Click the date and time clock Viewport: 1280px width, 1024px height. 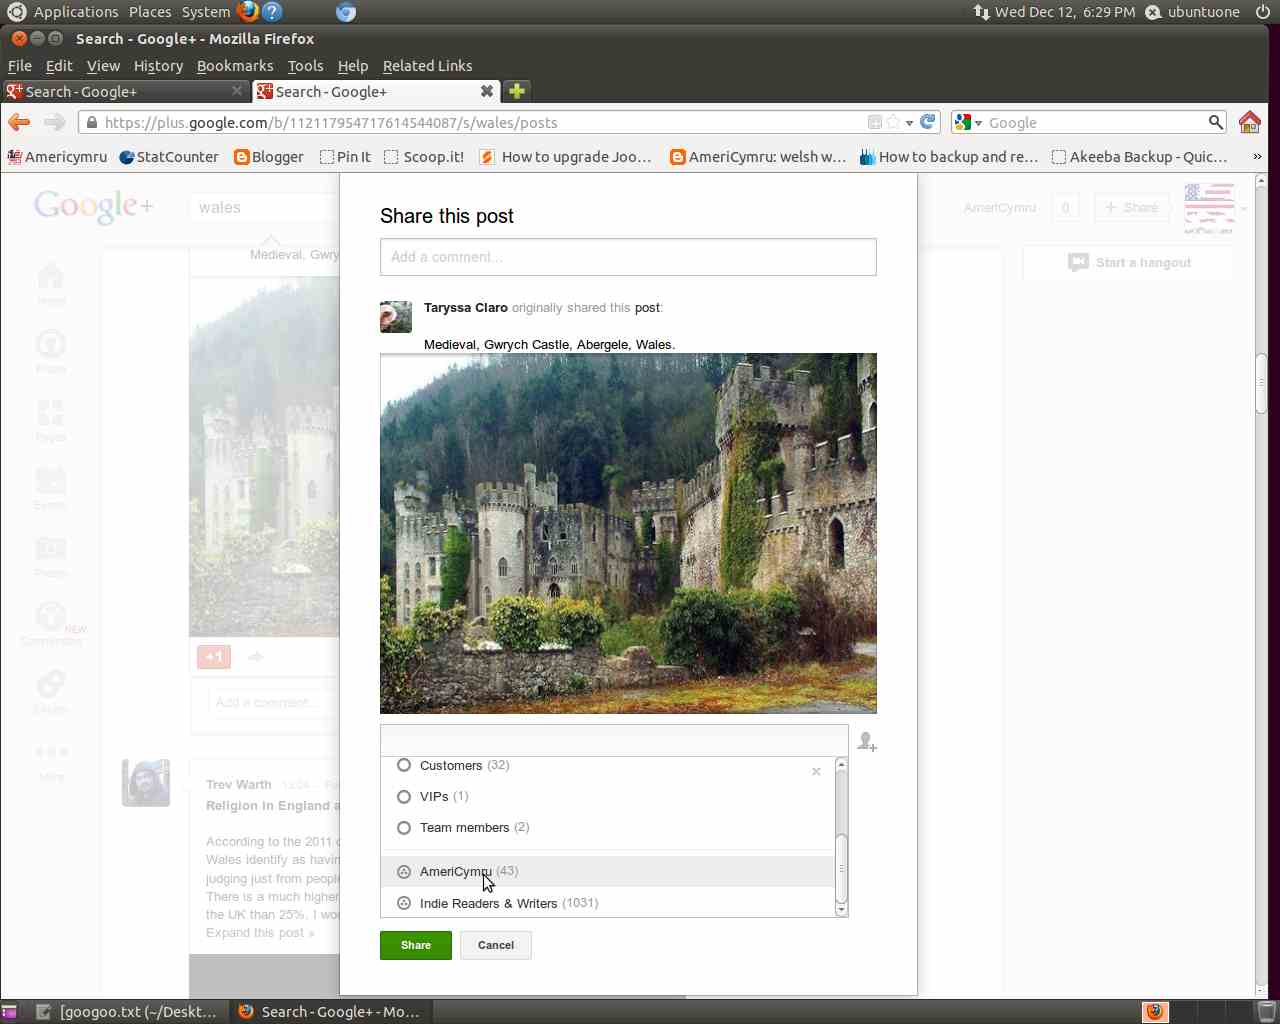[1065, 12]
